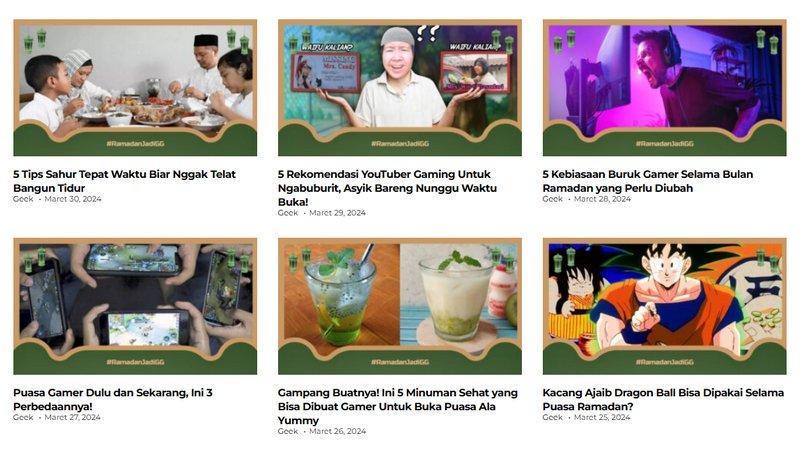The width and height of the screenshot is (800, 450).
Task: Select Geek category under the healthy drinks article
Action: coord(288,431)
